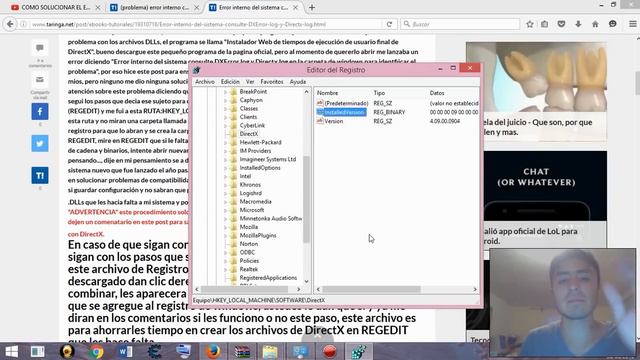Expand the Clients registry key

[225, 117]
